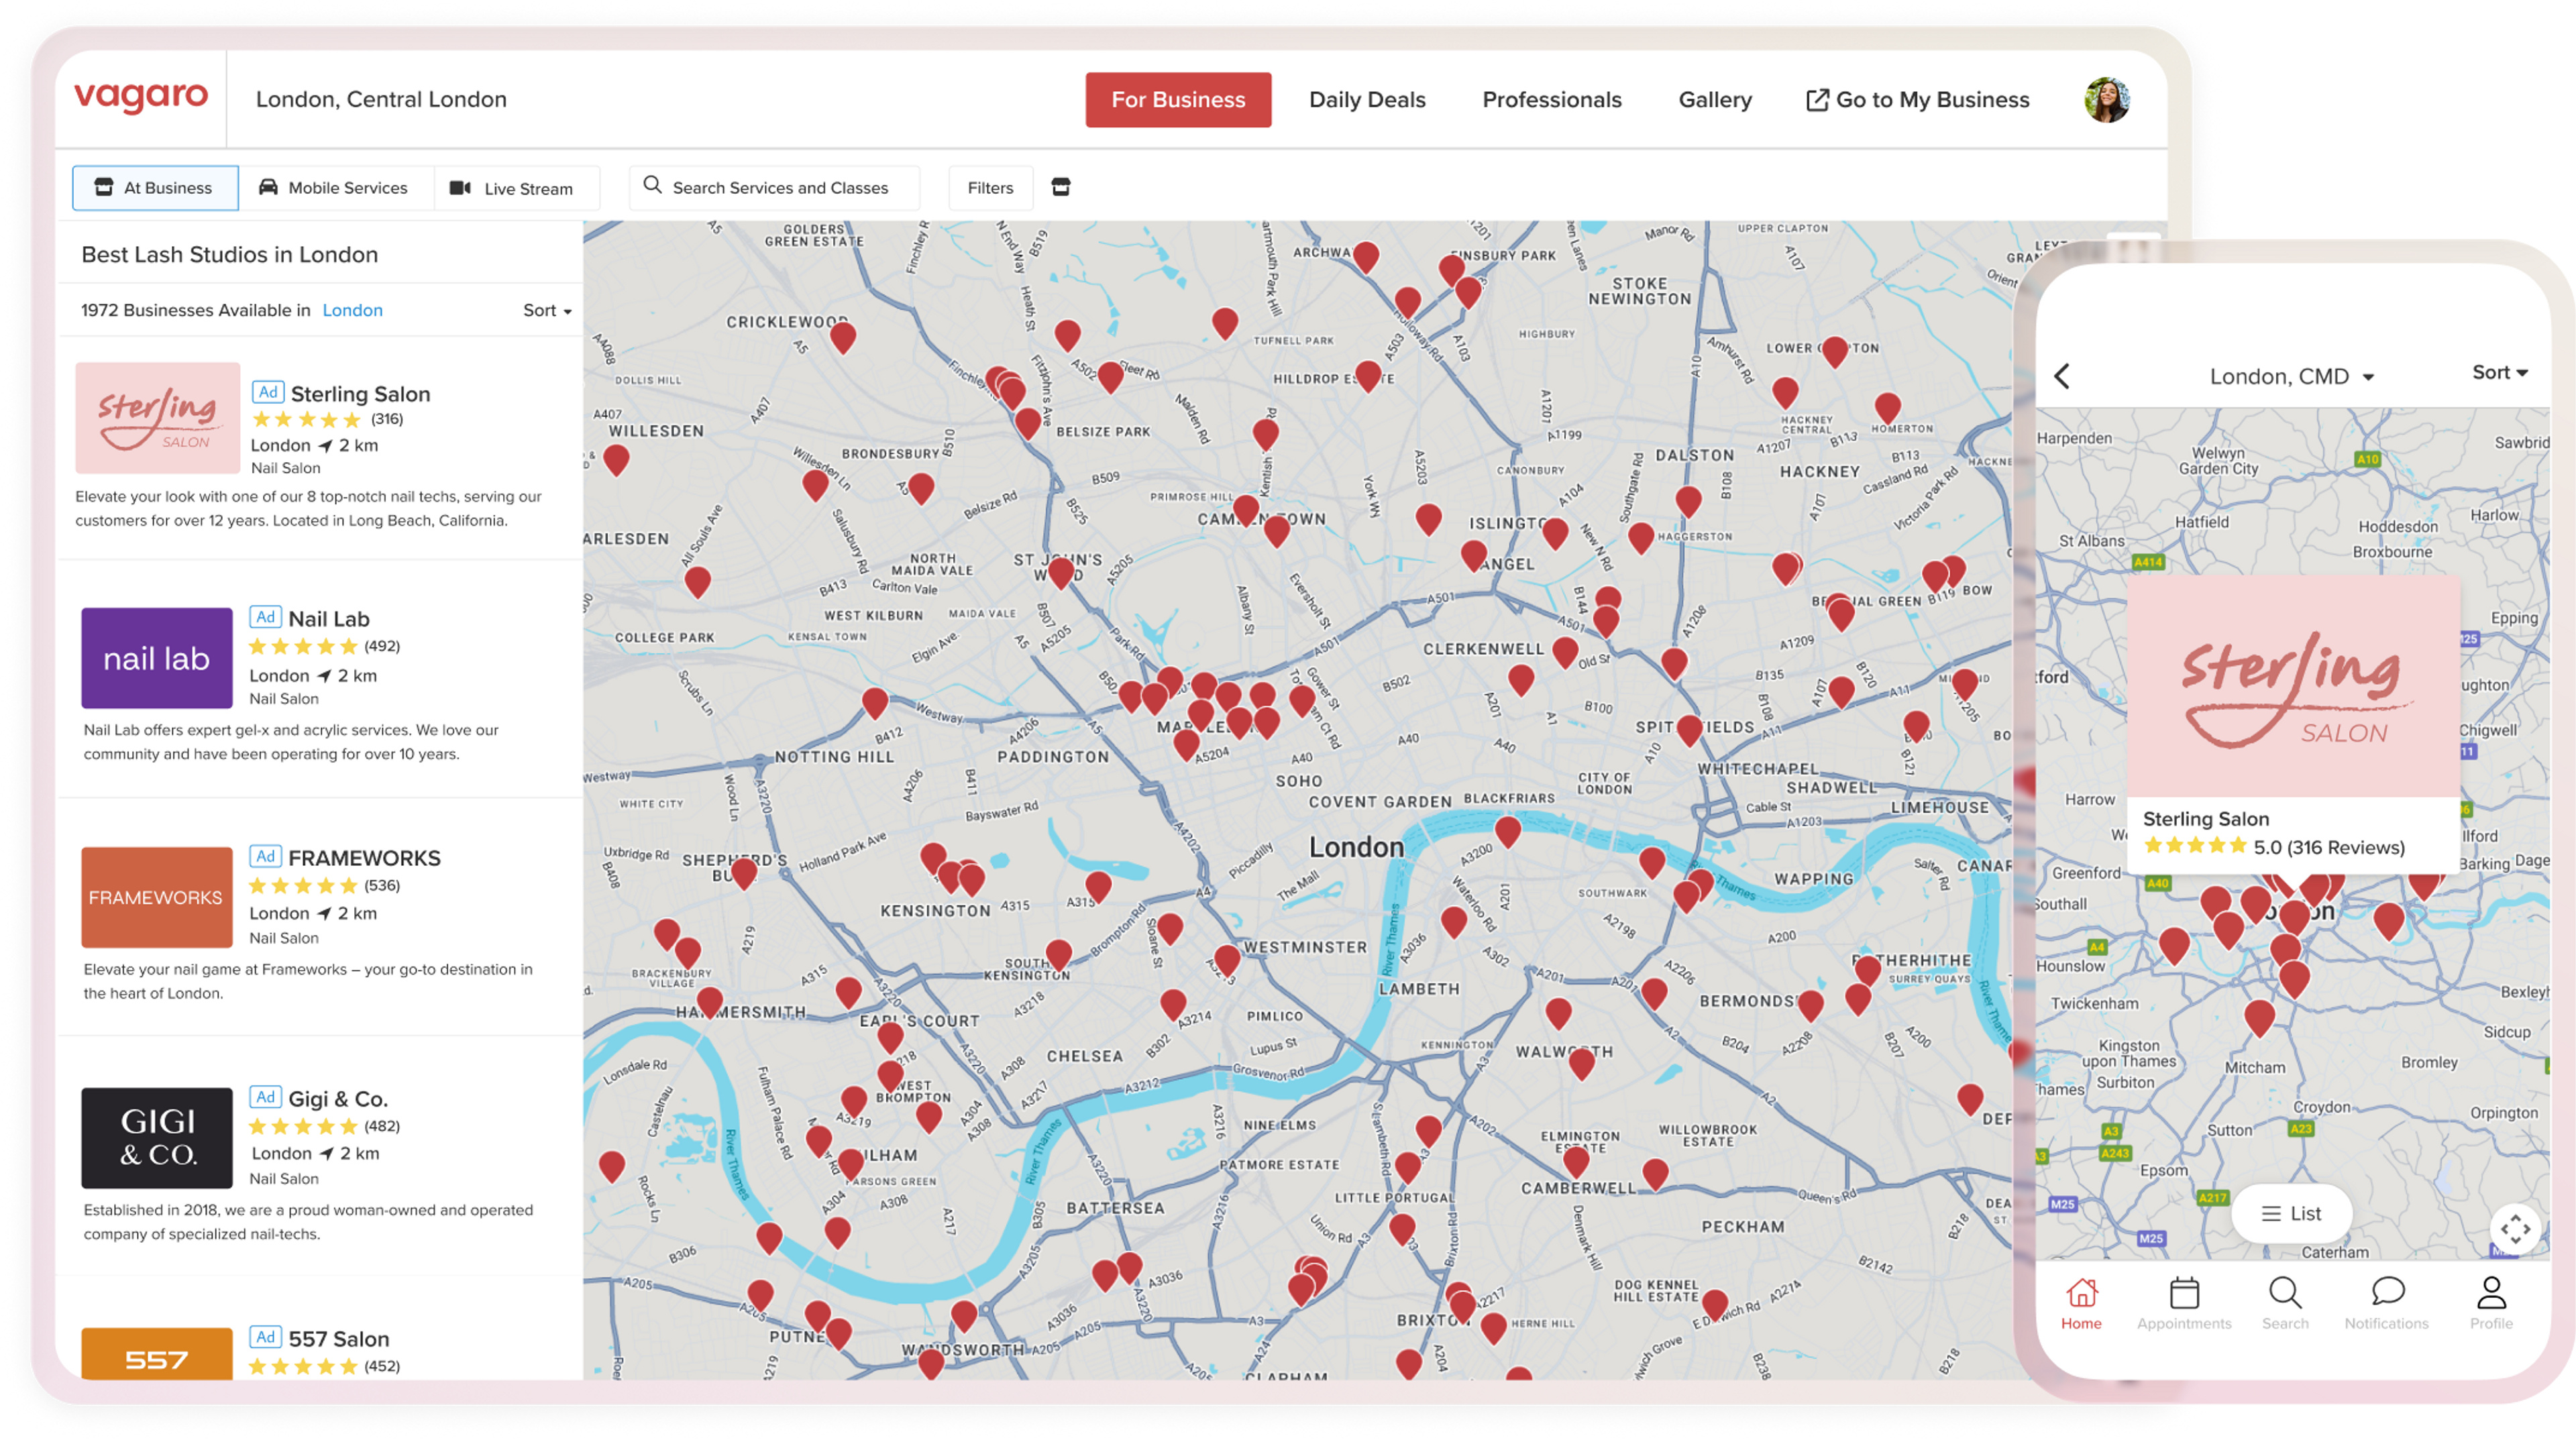The image size is (2576, 1440).
Task: Click the Gigi & Co. star rating
Action: pos(303,1126)
